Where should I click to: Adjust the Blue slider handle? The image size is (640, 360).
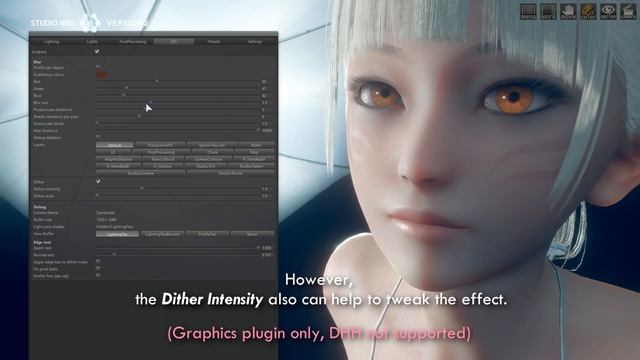point(124,95)
